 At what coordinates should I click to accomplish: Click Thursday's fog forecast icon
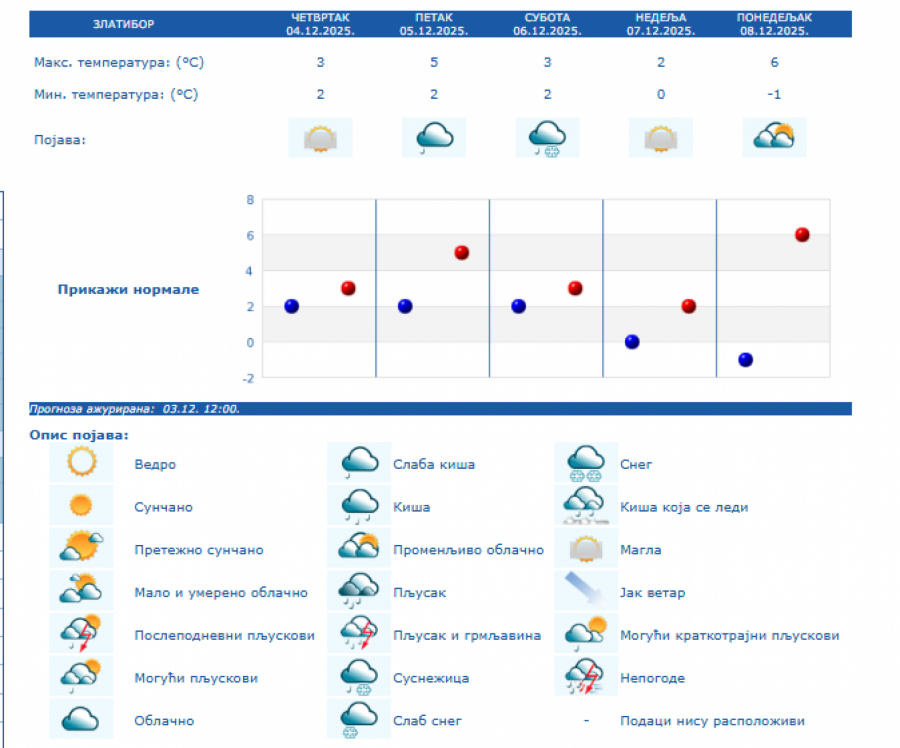(x=320, y=138)
